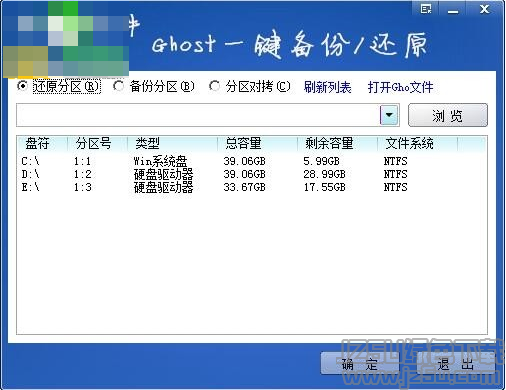Image resolution: width=506 pixels, height=390 pixels.
Task: Sort by the 分区号 column header
Action: 97,144
